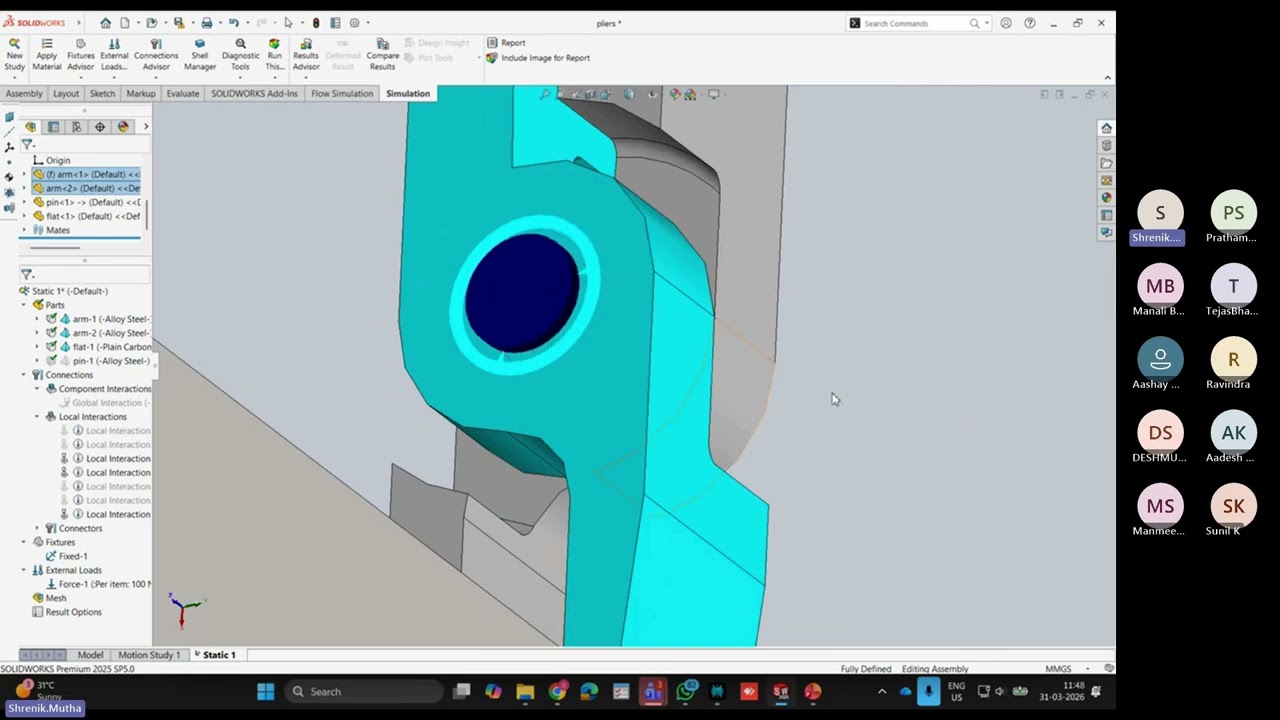Open Result Options in study tree
Image resolution: width=1280 pixels, height=720 pixels.
[66, 612]
